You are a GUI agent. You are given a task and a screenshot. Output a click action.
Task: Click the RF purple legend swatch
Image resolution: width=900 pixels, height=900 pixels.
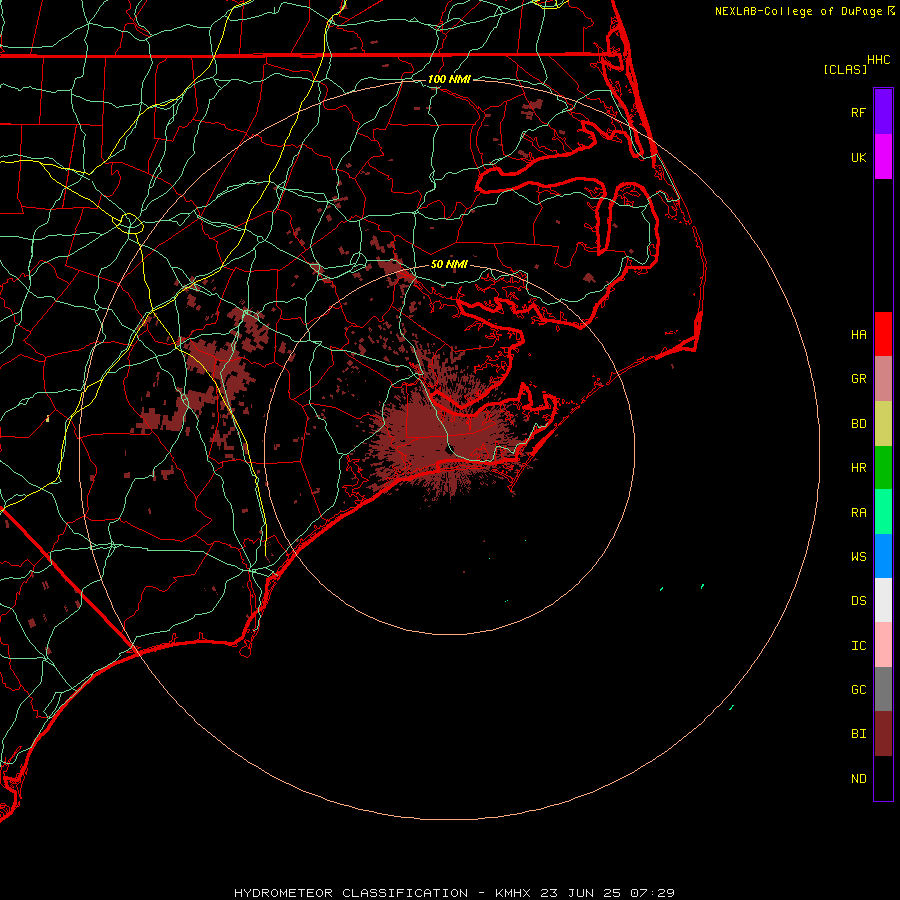coord(883,112)
